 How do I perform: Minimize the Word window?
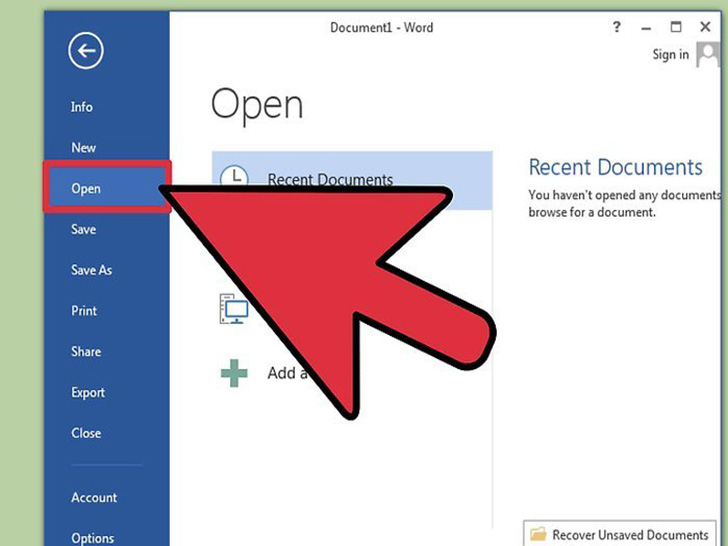[646, 28]
